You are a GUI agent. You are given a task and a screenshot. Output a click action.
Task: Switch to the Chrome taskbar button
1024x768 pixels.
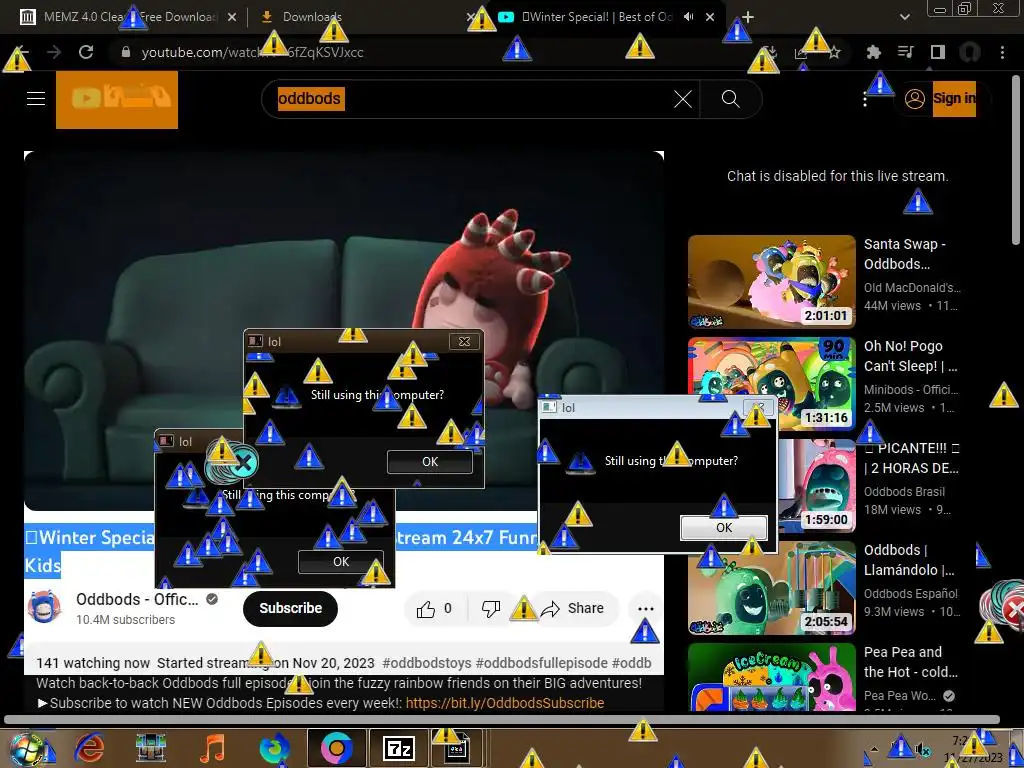pos(336,748)
